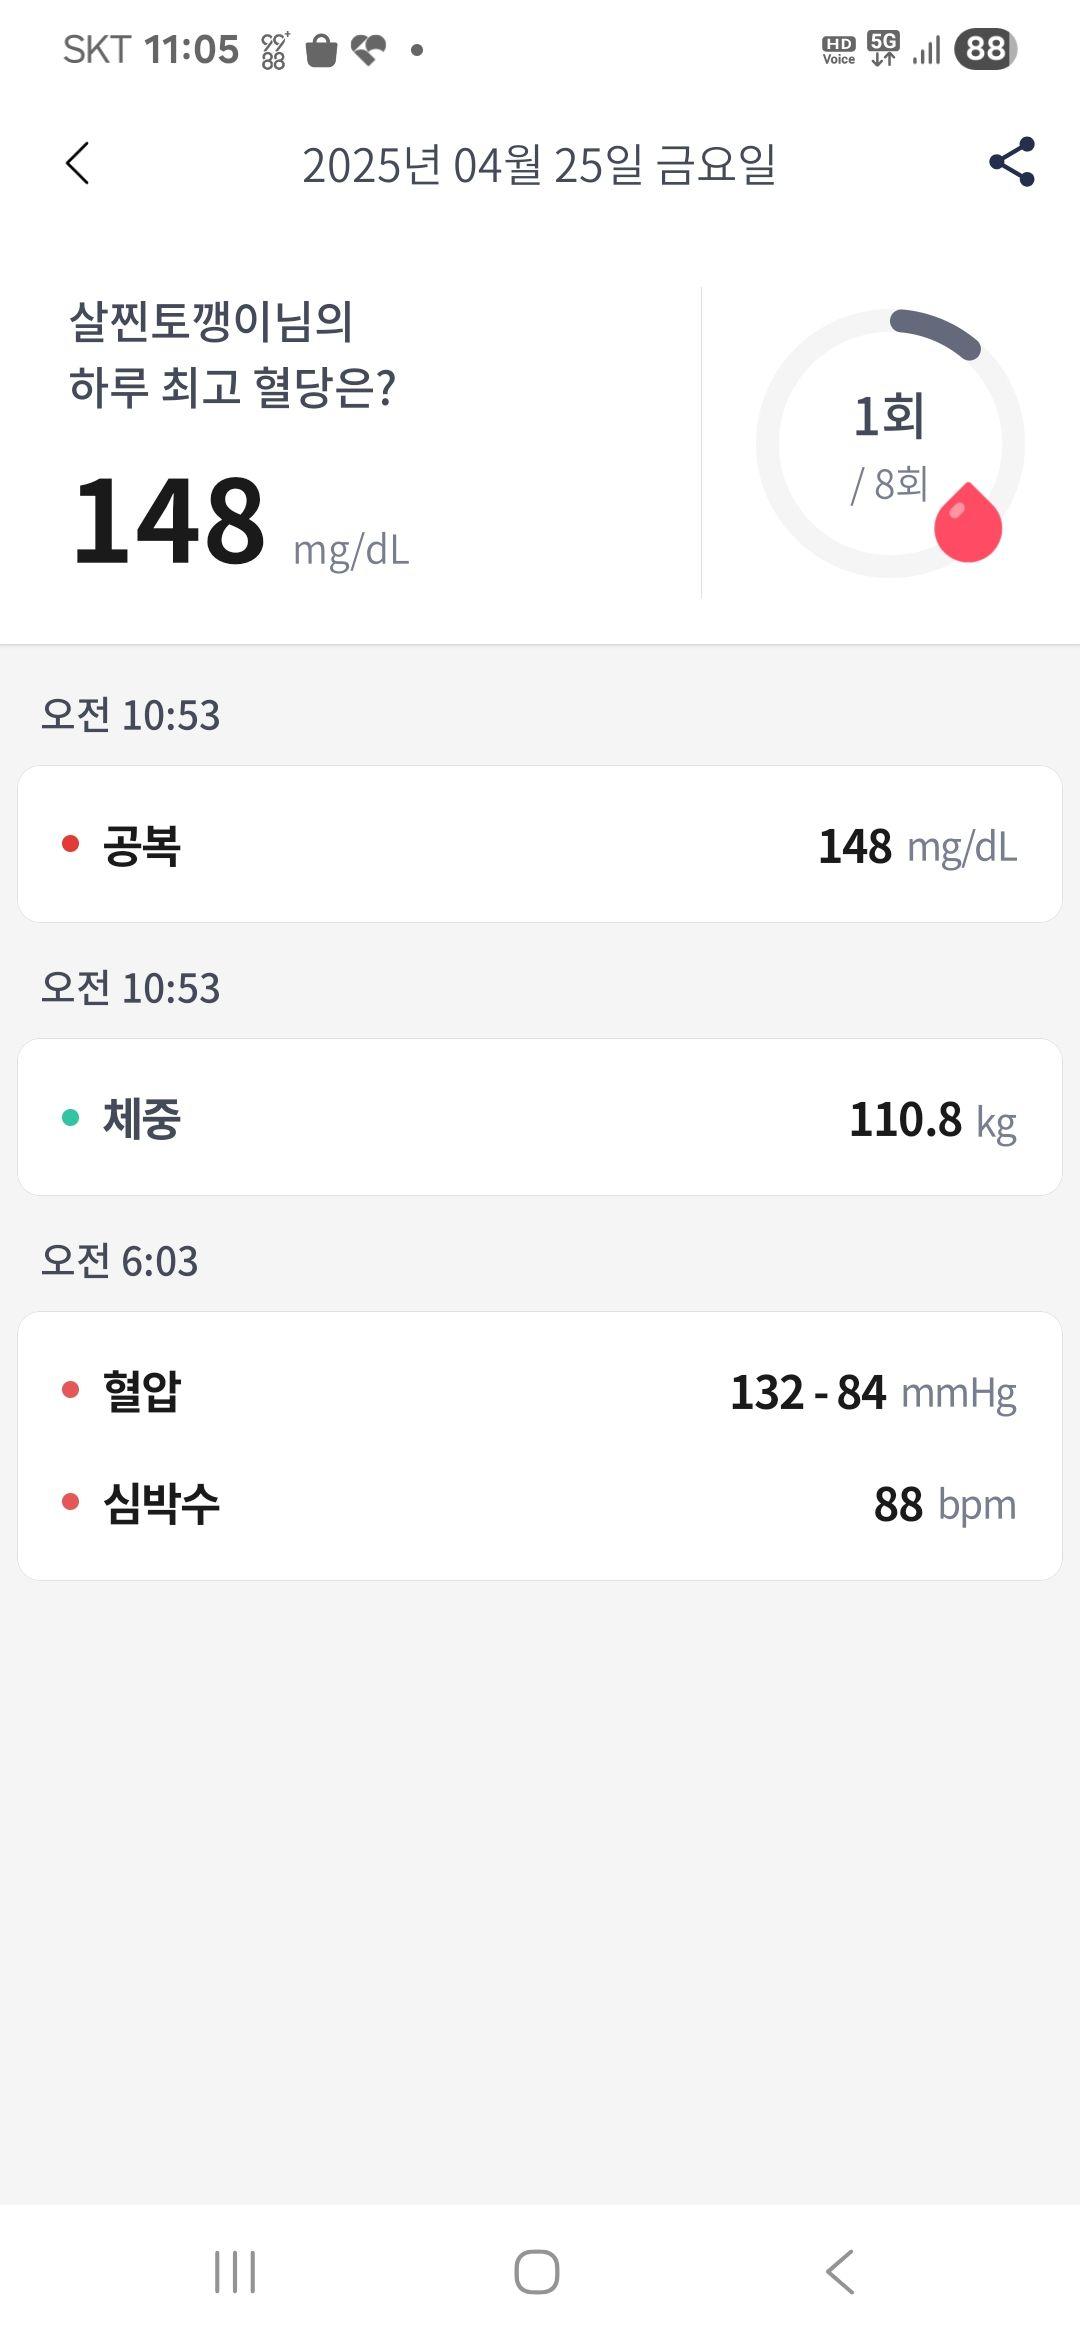Image resolution: width=1080 pixels, height=2340 pixels.
Task: Tap the battery 88 indicator
Action: tap(986, 48)
